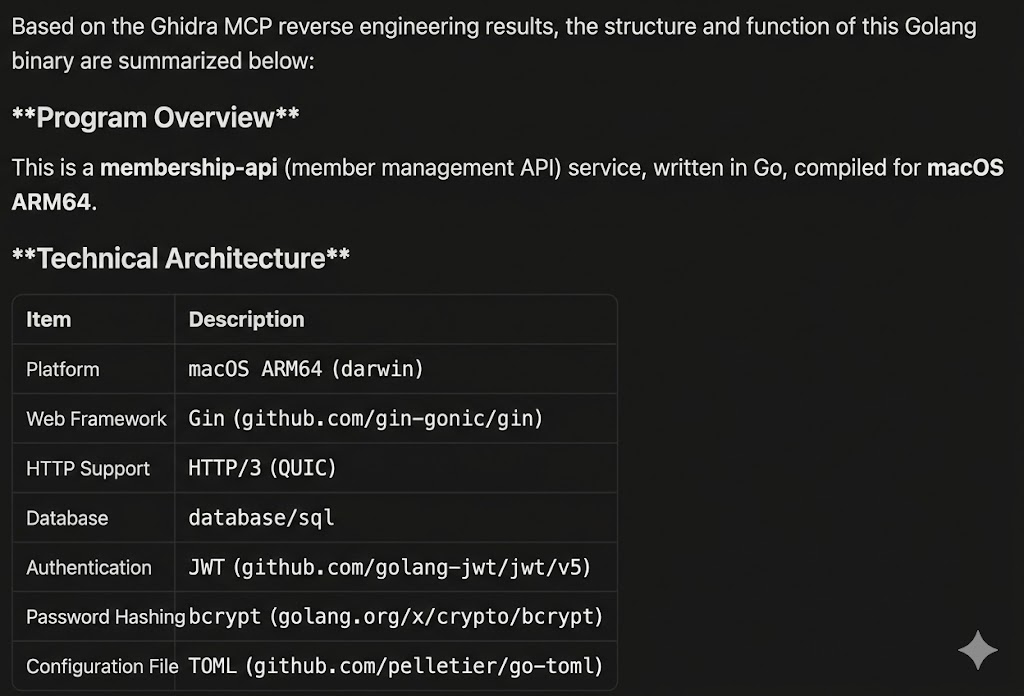Screen dimensions: 1024x696
Task: Click the Password Hashing row label
Action: point(105,617)
